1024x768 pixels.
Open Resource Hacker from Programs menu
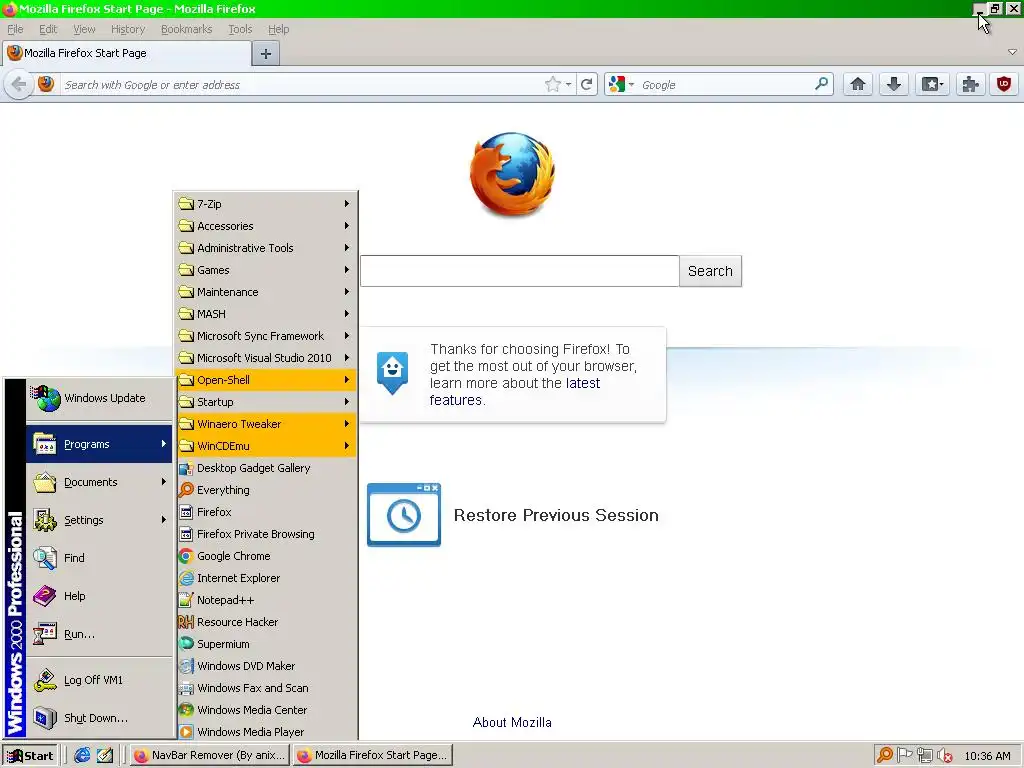266,622
